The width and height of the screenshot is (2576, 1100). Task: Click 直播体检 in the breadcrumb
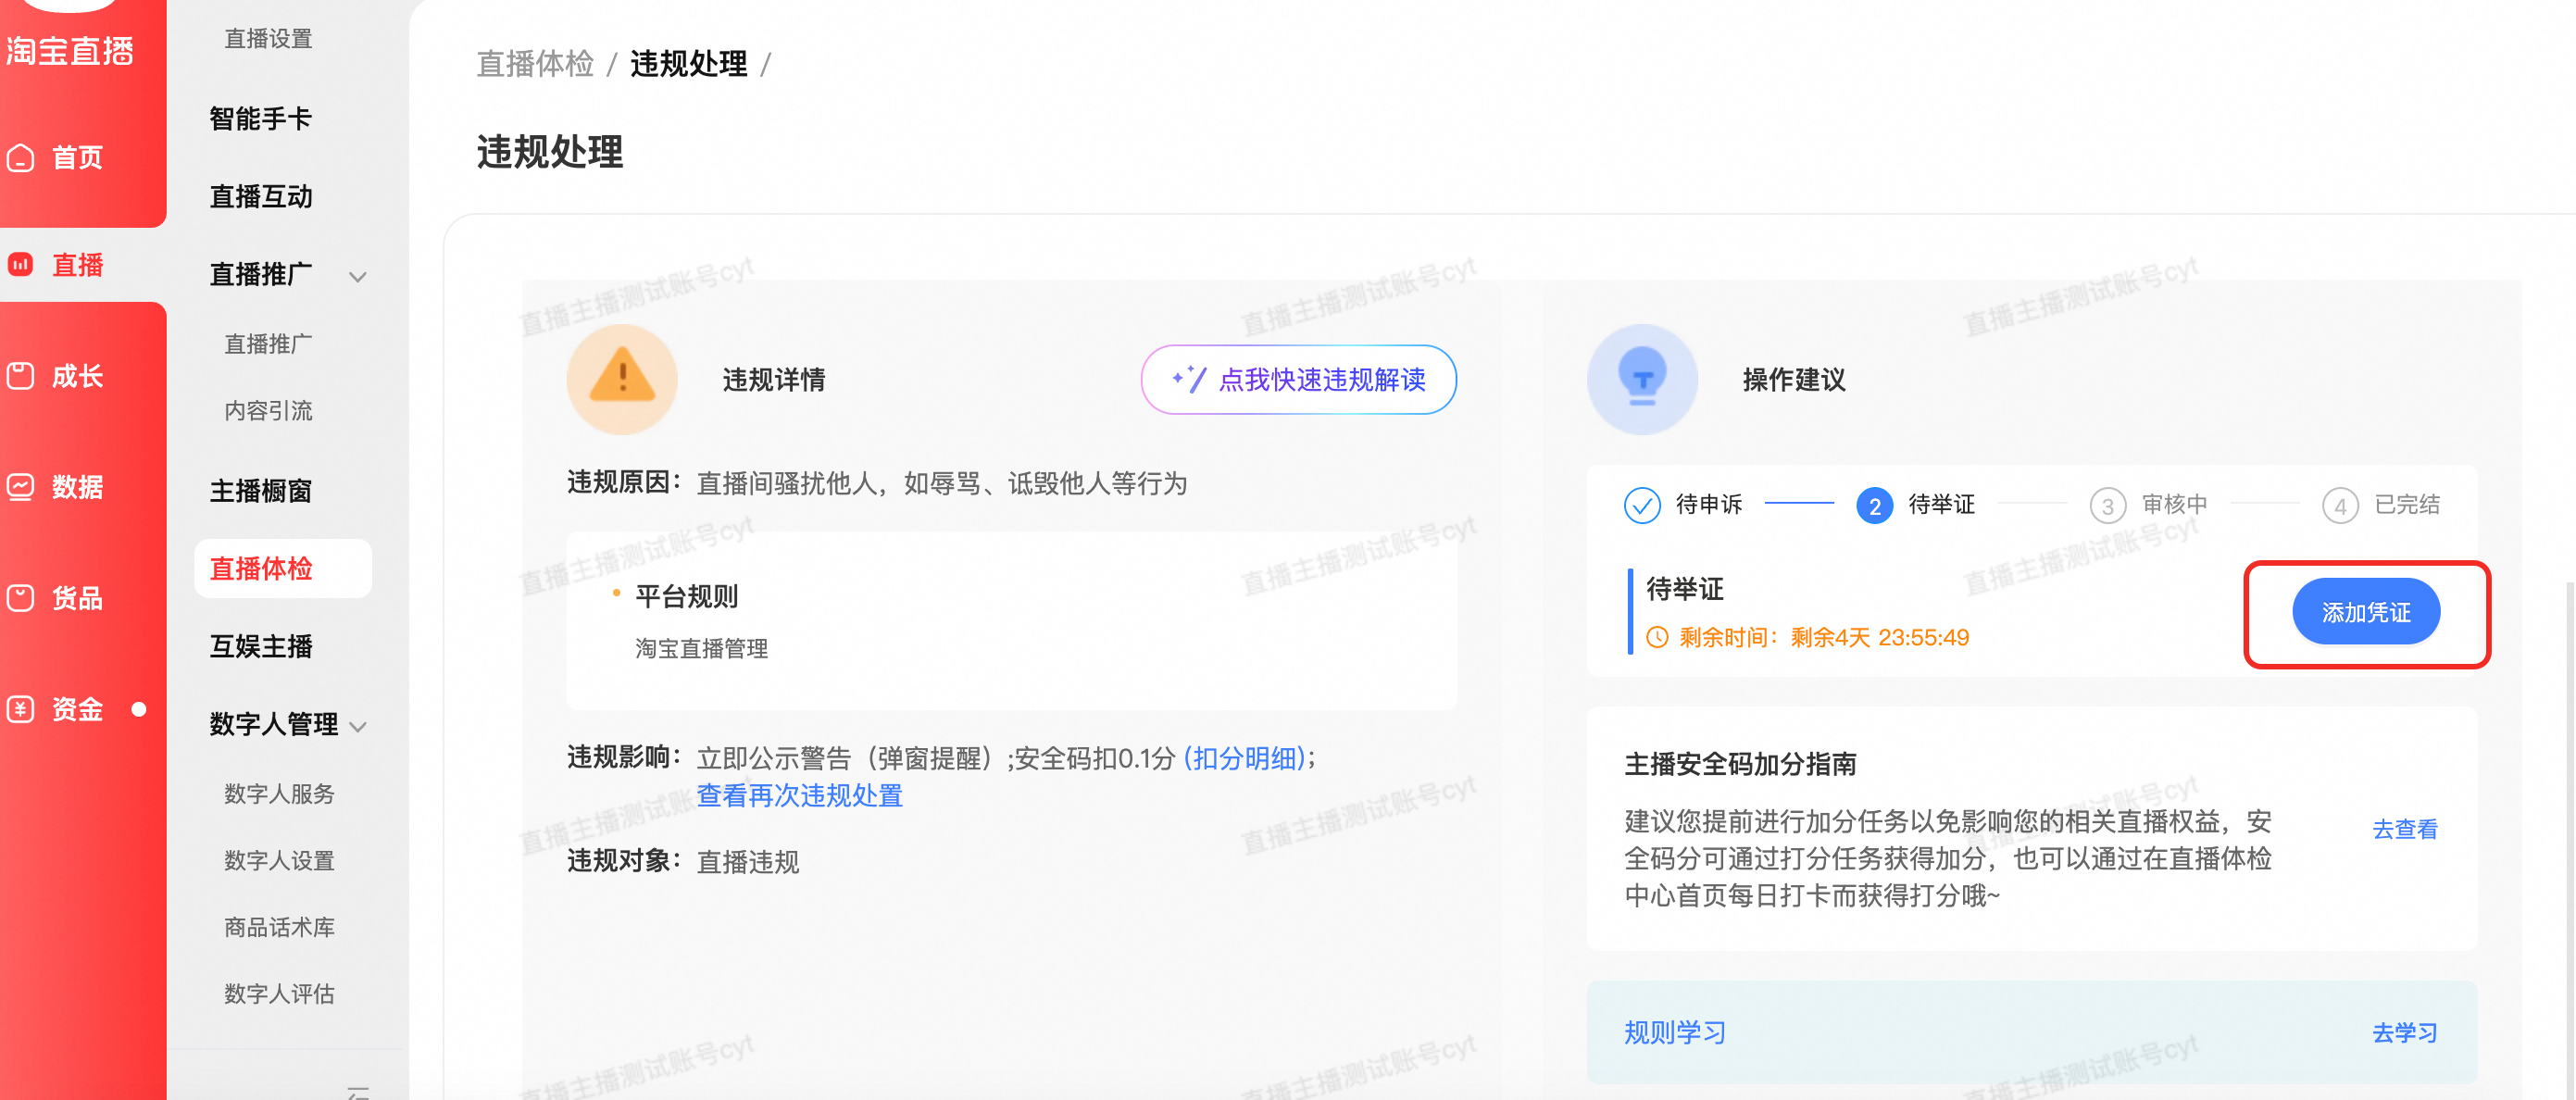coord(535,64)
